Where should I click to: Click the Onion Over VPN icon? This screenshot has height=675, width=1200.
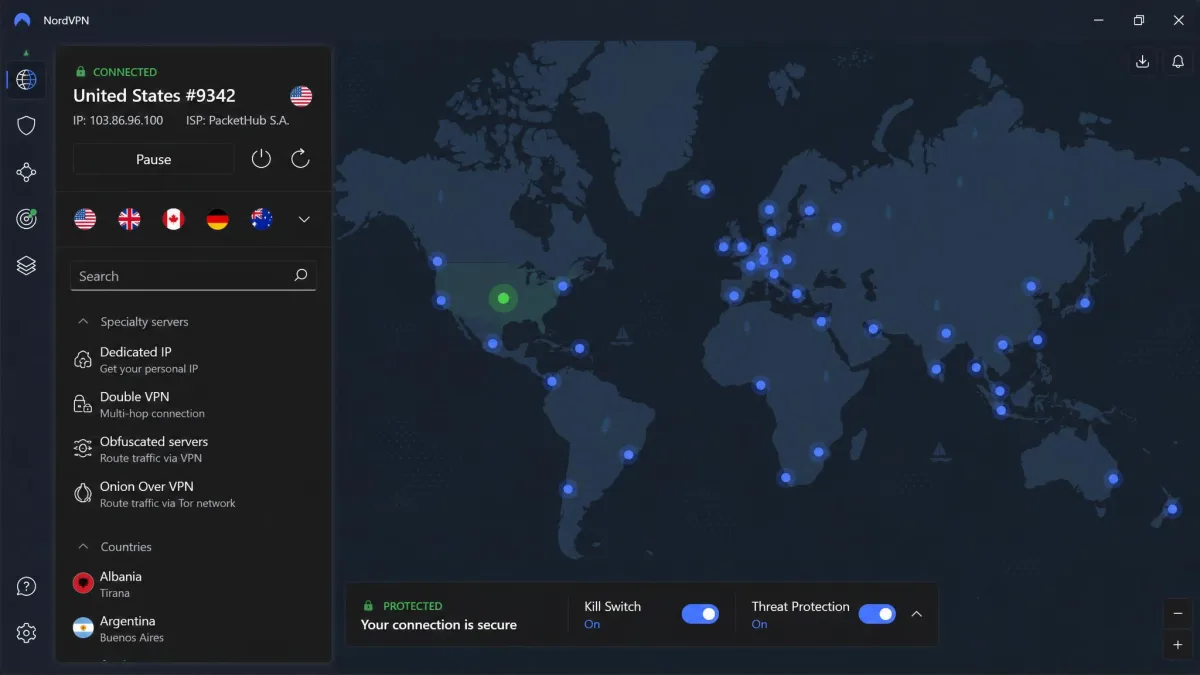[x=83, y=494]
